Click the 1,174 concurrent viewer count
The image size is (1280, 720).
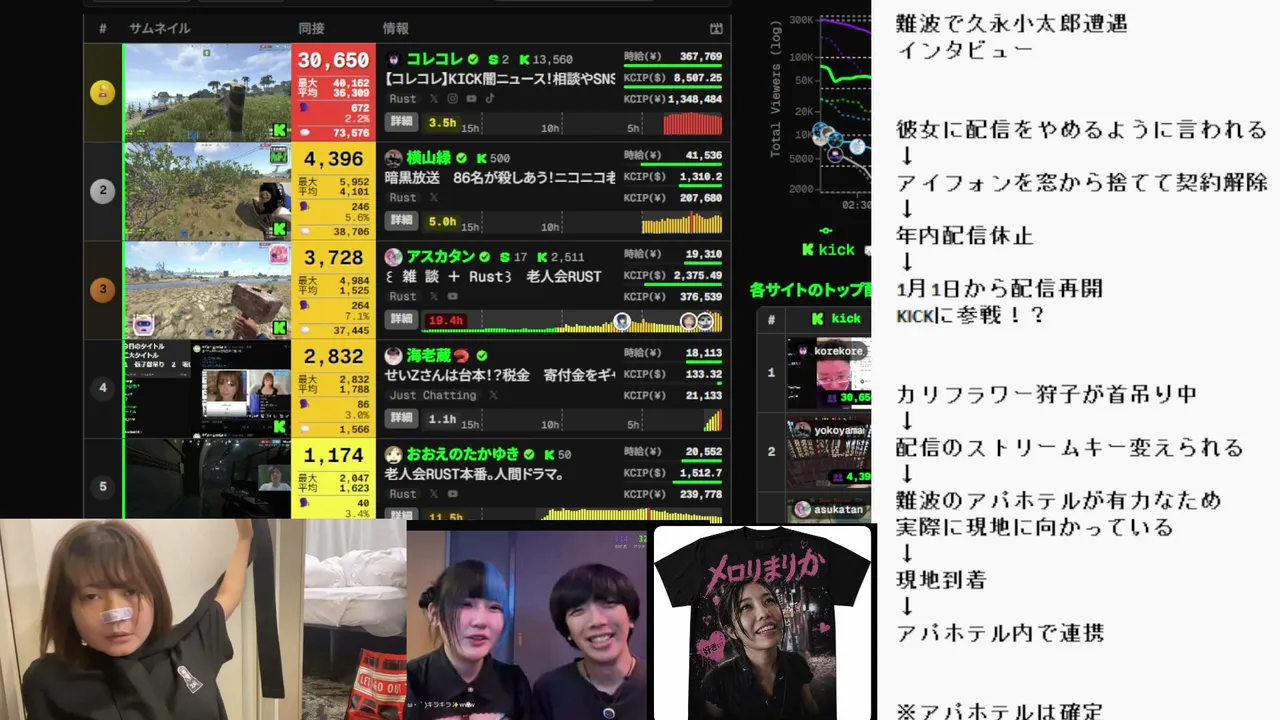(333, 455)
